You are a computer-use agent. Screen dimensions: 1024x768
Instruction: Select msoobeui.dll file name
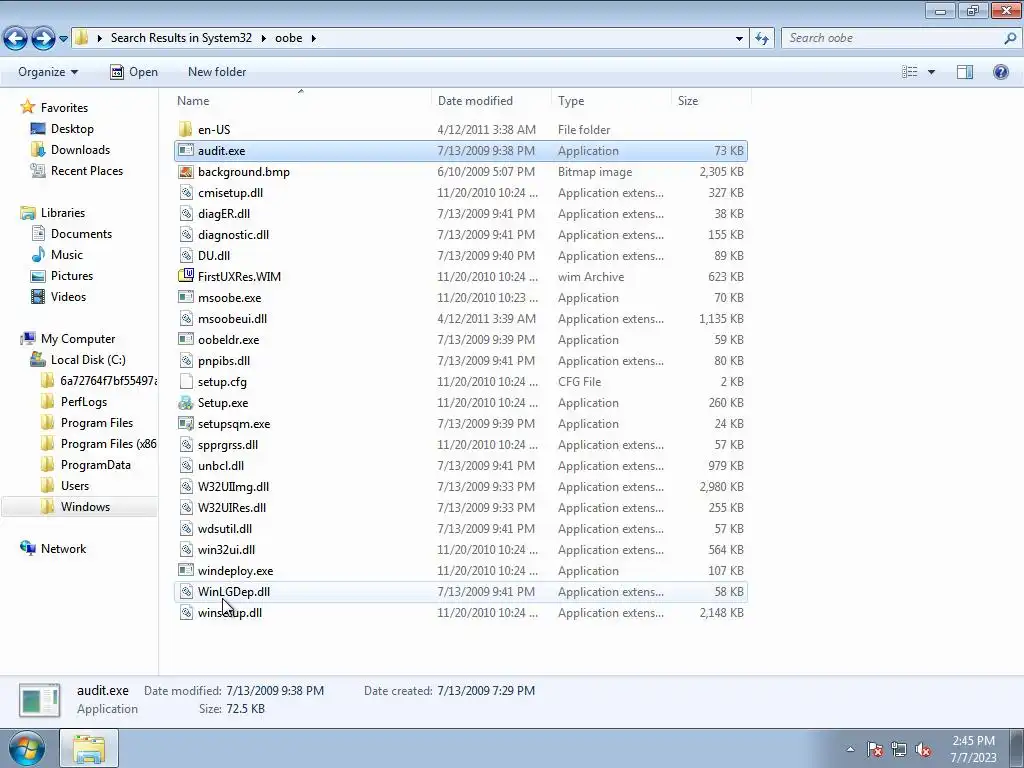coord(232,319)
